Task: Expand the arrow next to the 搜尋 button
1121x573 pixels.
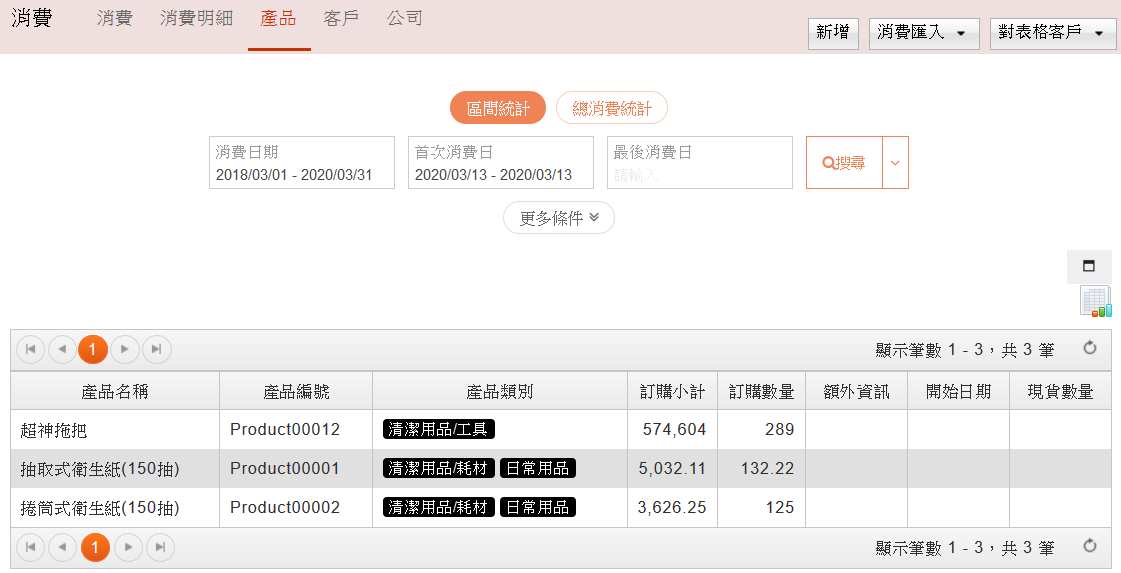Action: click(x=895, y=163)
